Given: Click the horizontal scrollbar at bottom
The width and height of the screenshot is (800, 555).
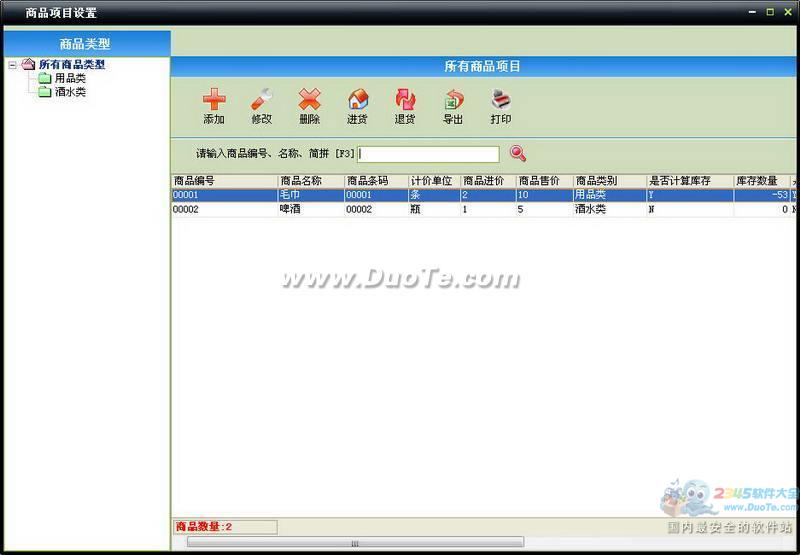Looking at the screenshot, I should coord(354,543).
